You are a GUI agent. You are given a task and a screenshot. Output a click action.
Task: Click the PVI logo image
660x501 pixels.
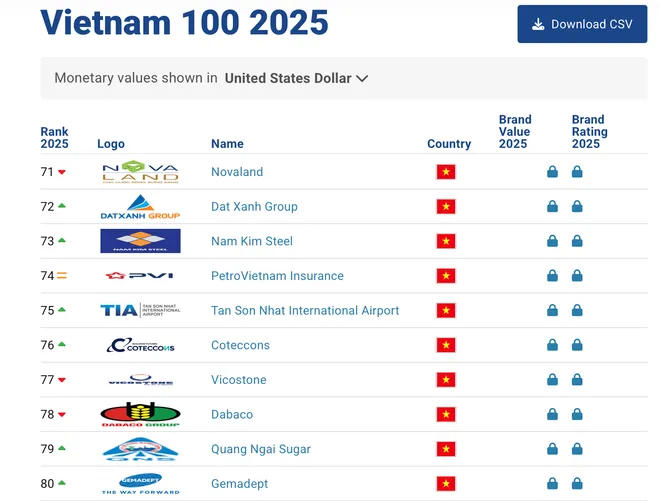(140, 276)
